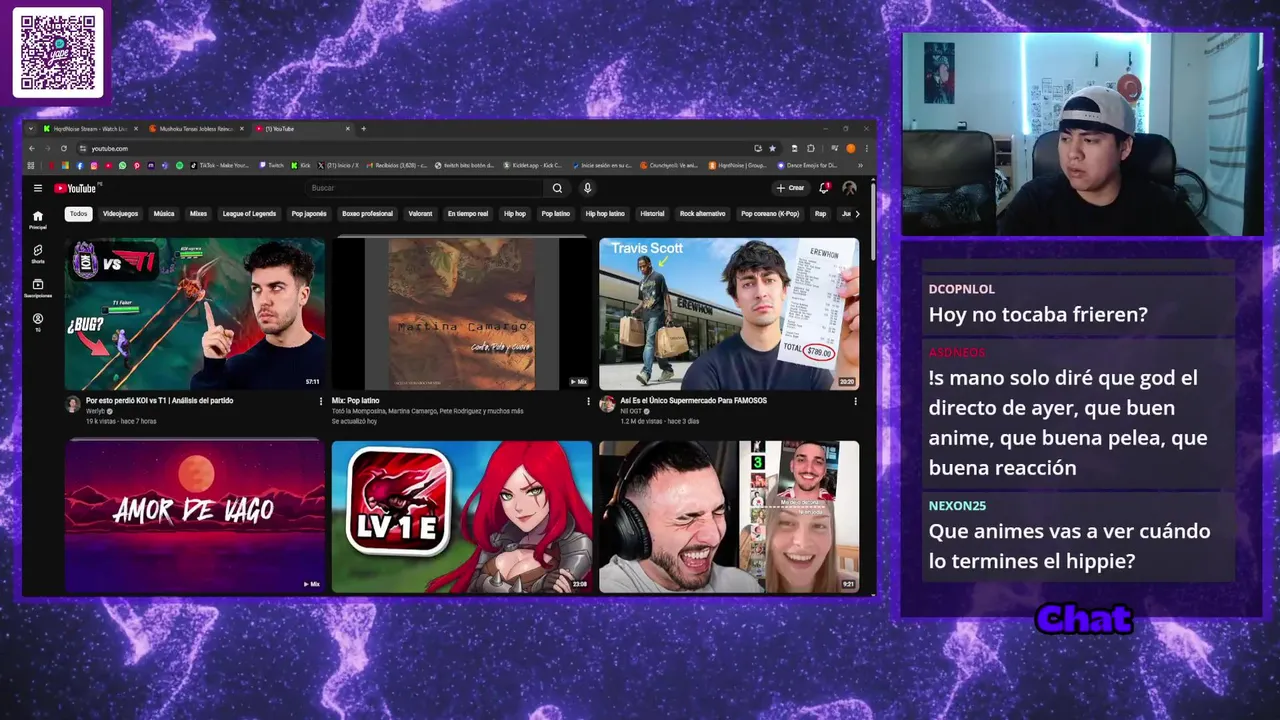Click the Crear button
This screenshot has height=720, width=1280.
(790, 188)
